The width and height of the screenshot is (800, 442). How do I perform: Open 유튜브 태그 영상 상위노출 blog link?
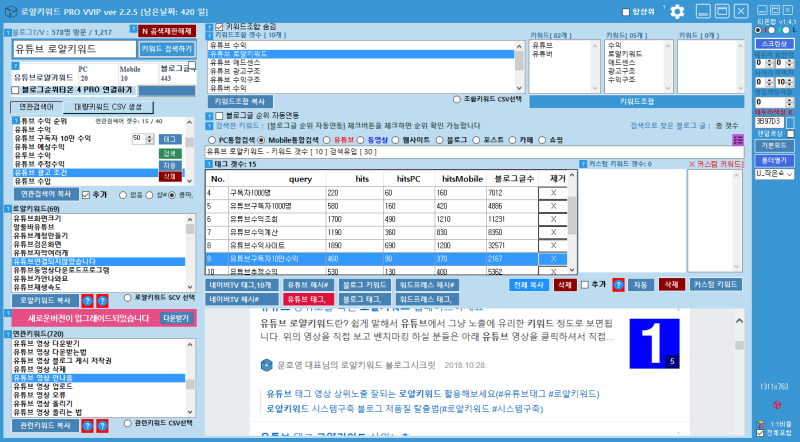pyautogui.click(x=433, y=394)
